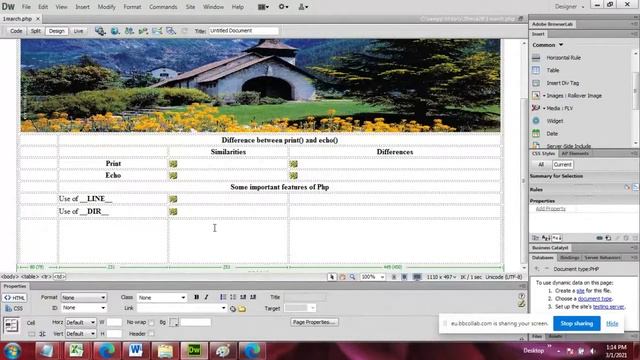Click Stop sharing button
The height and width of the screenshot is (360, 640).
click(x=576, y=323)
